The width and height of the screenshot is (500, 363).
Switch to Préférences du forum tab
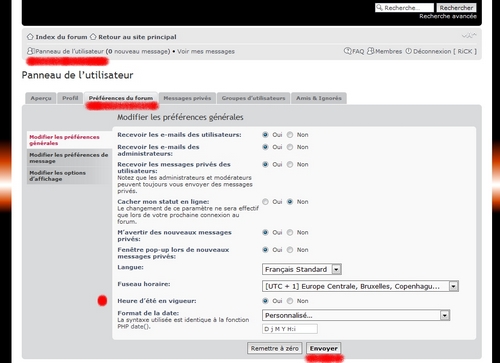(121, 98)
